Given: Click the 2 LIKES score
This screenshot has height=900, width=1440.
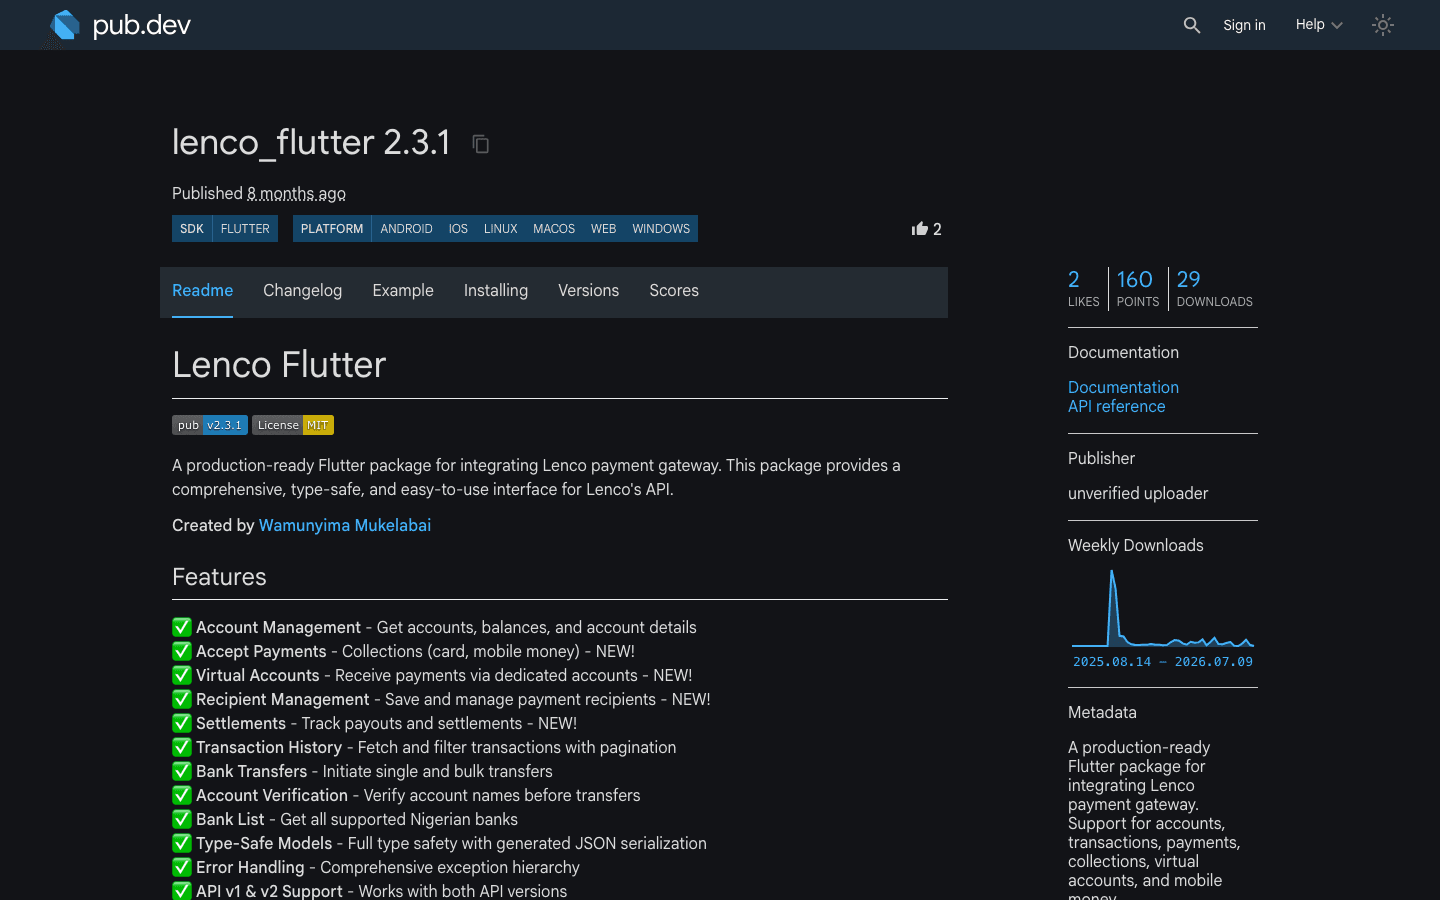Looking at the screenshot, I should tap(1083, 288).
